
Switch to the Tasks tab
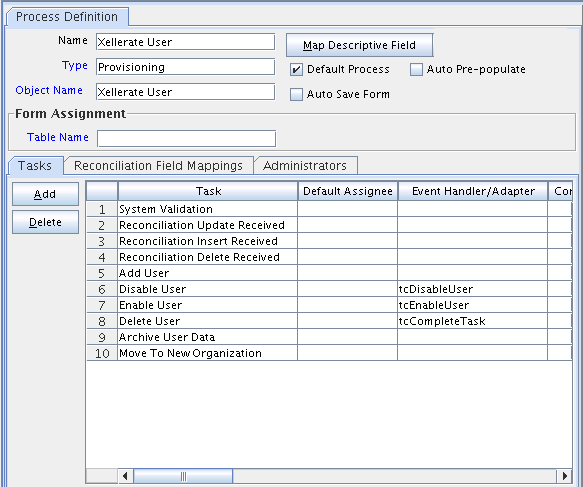pyautogui.click(x=35, y=165)
